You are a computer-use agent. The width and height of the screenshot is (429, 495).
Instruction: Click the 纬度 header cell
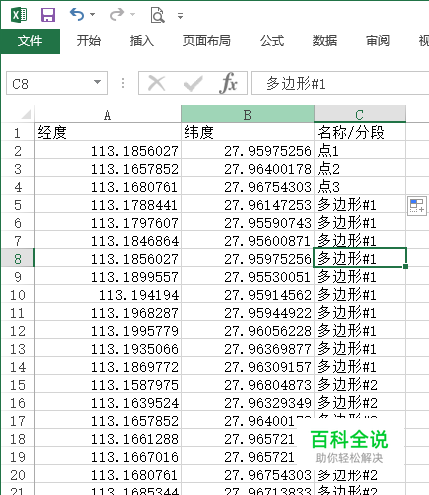coord(248,132)
